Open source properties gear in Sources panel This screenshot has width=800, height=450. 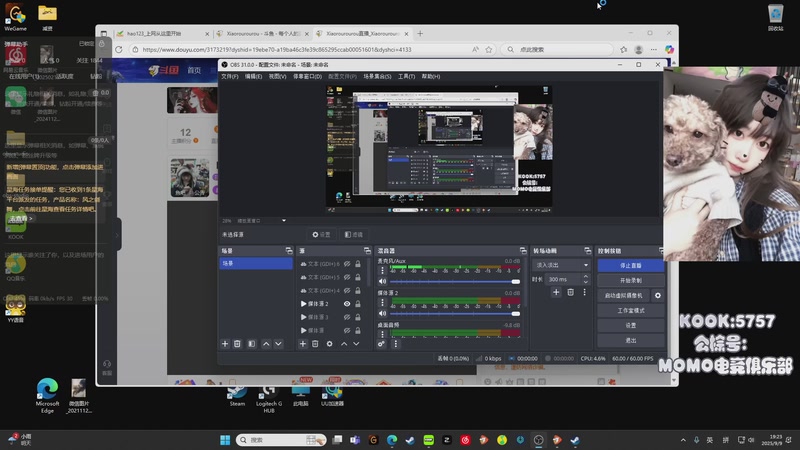(x=330, y=344)
